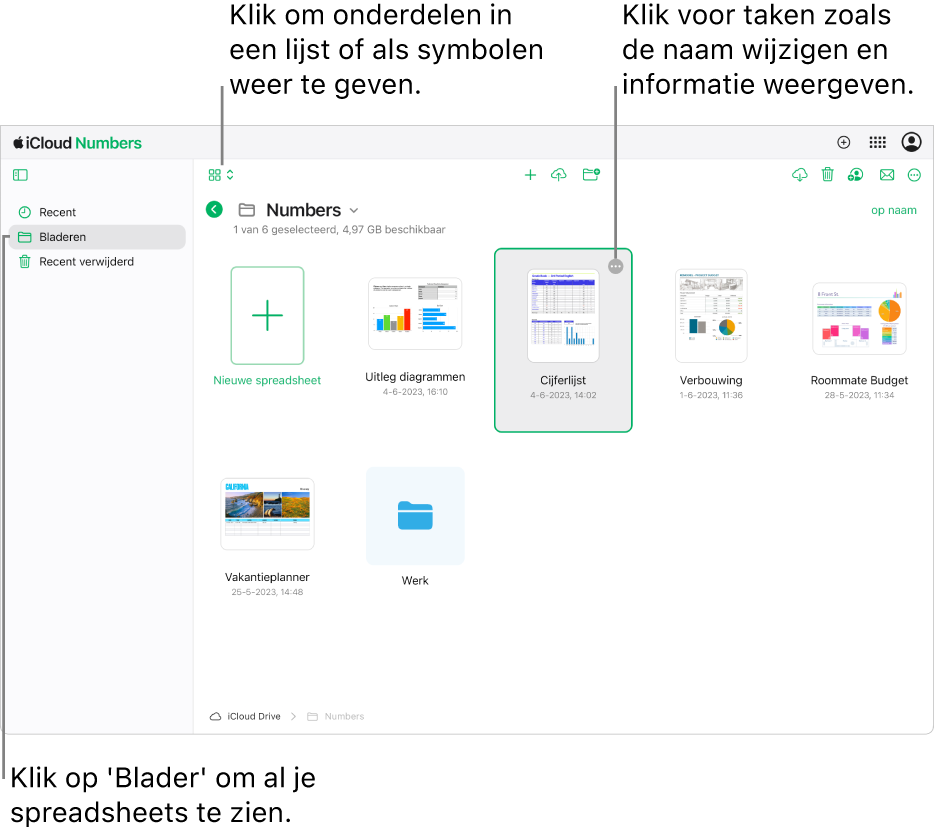Viewport: 935px width, 838px height.
Task: Switch to Recent in the sidebar
Action: pos(56,211)
